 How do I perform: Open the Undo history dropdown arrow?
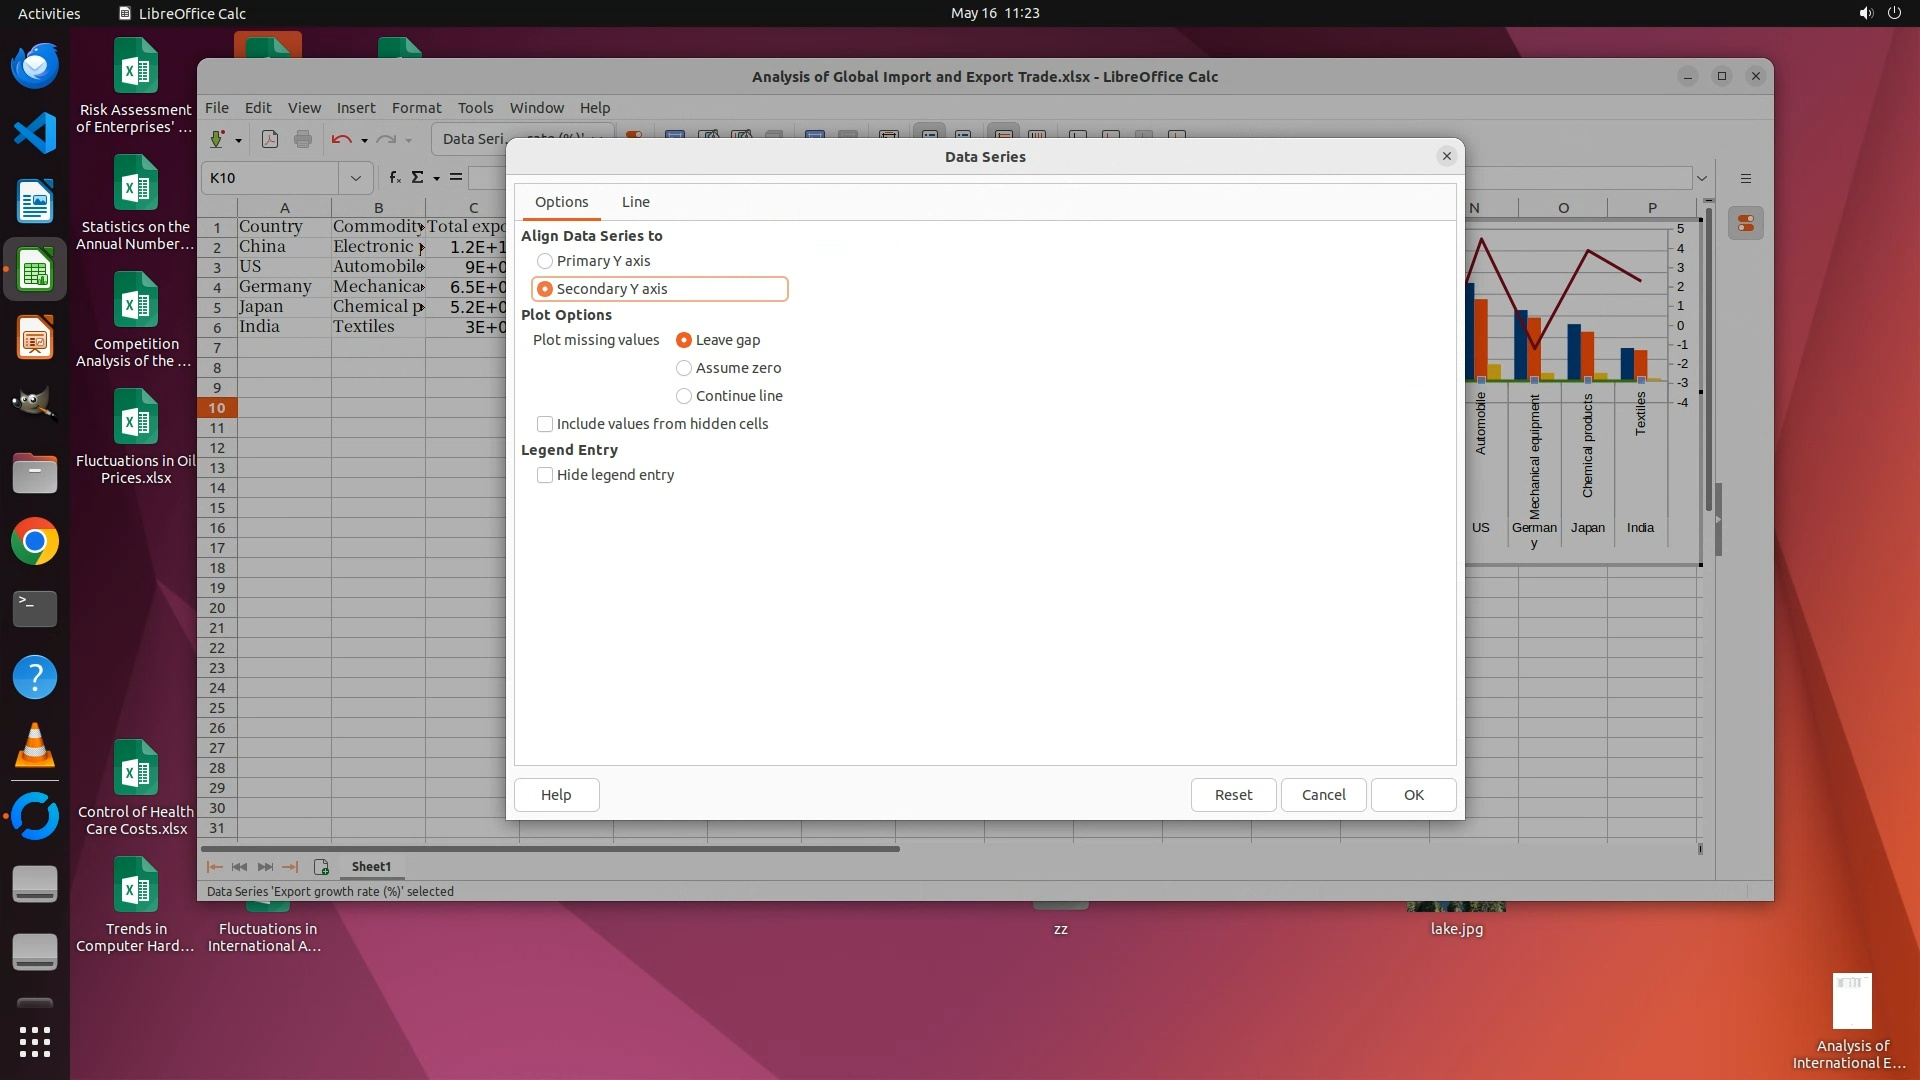(x=364, y=140)
